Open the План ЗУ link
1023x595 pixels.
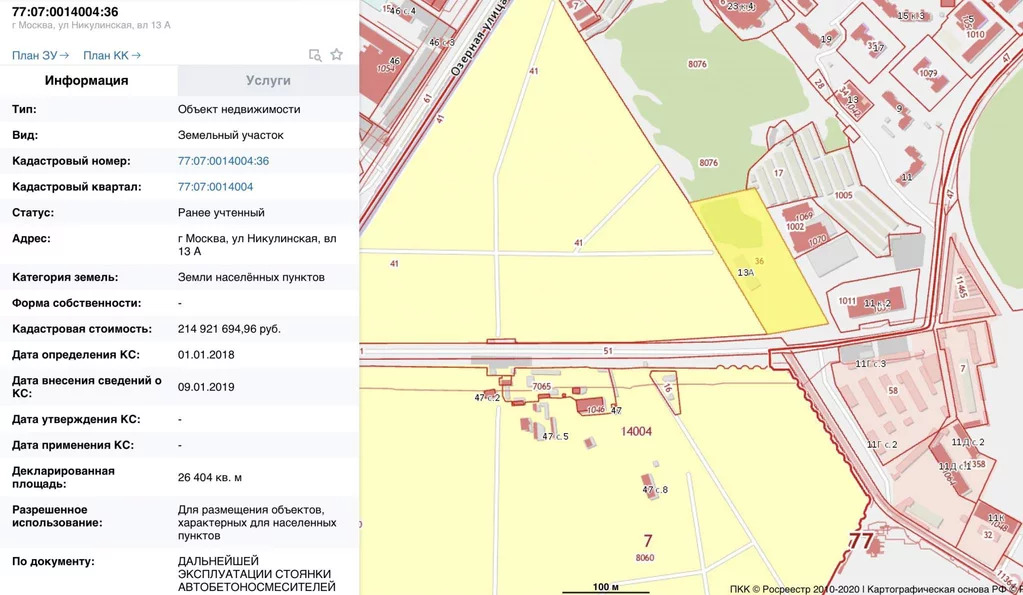(x=40, y=56)
